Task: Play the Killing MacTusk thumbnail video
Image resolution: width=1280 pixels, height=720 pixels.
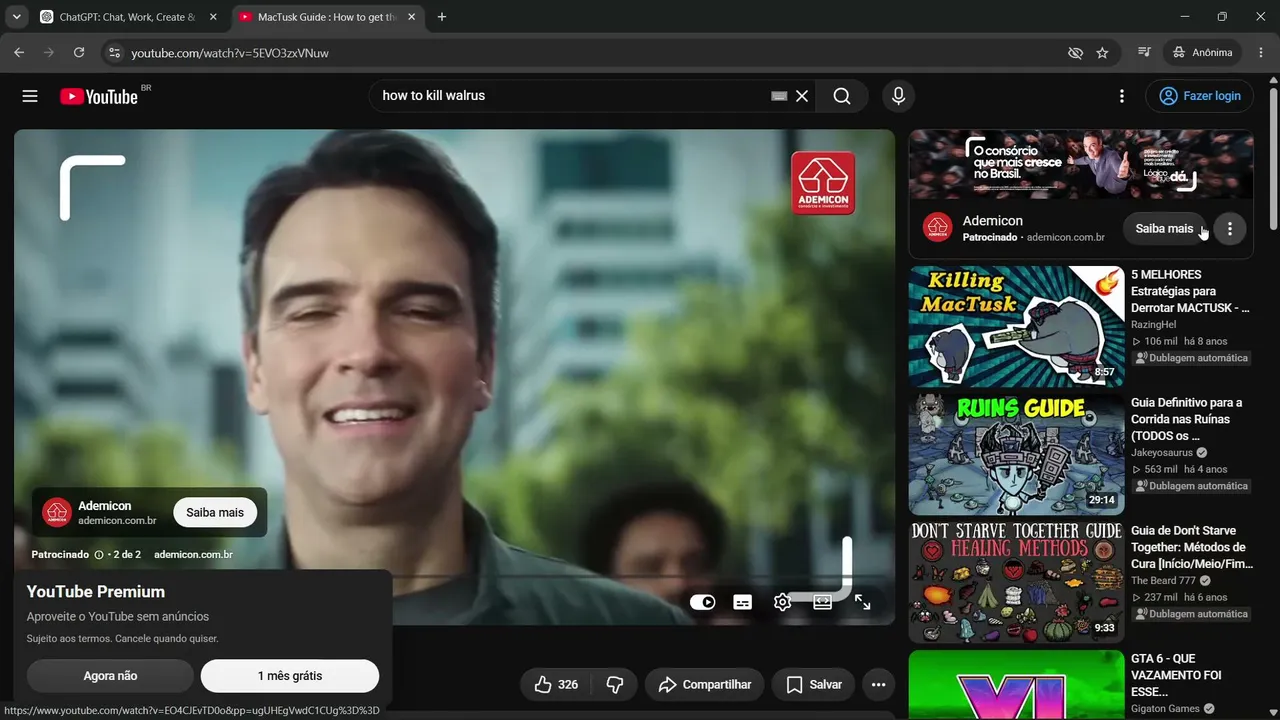Action: pyautogui.click(x=1017, y=326)
